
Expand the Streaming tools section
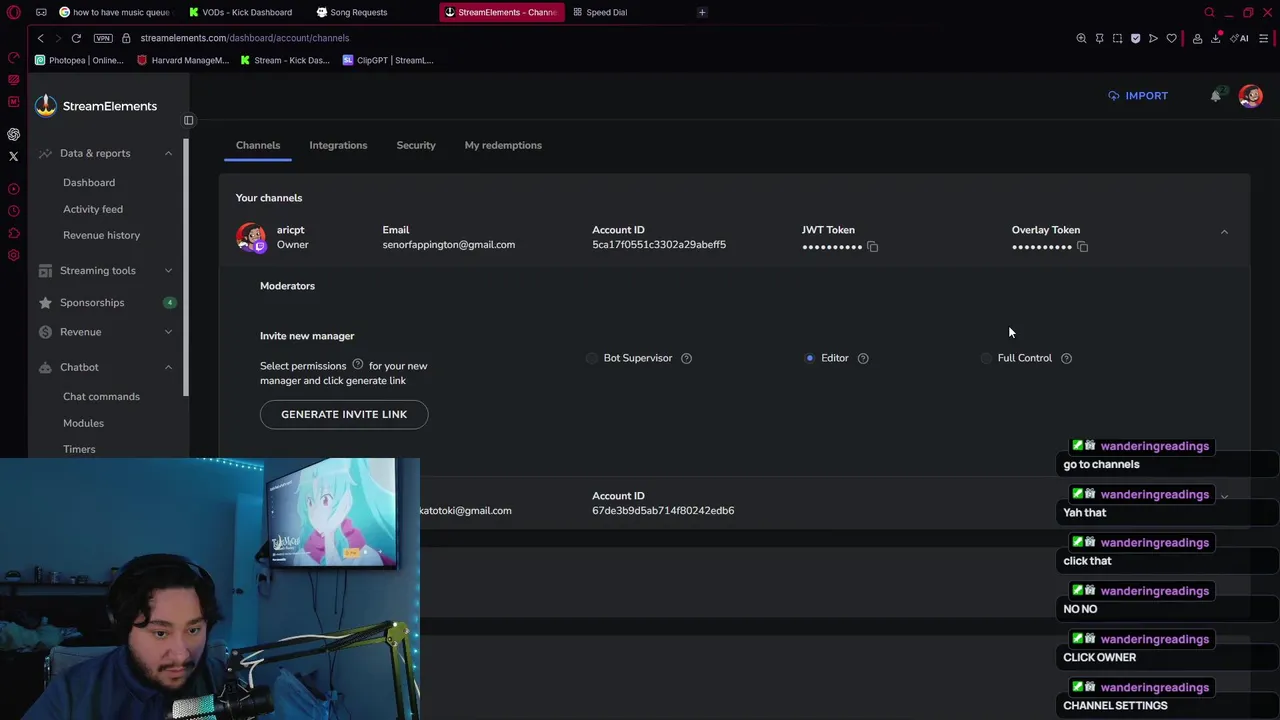click(x=168, y=270)
